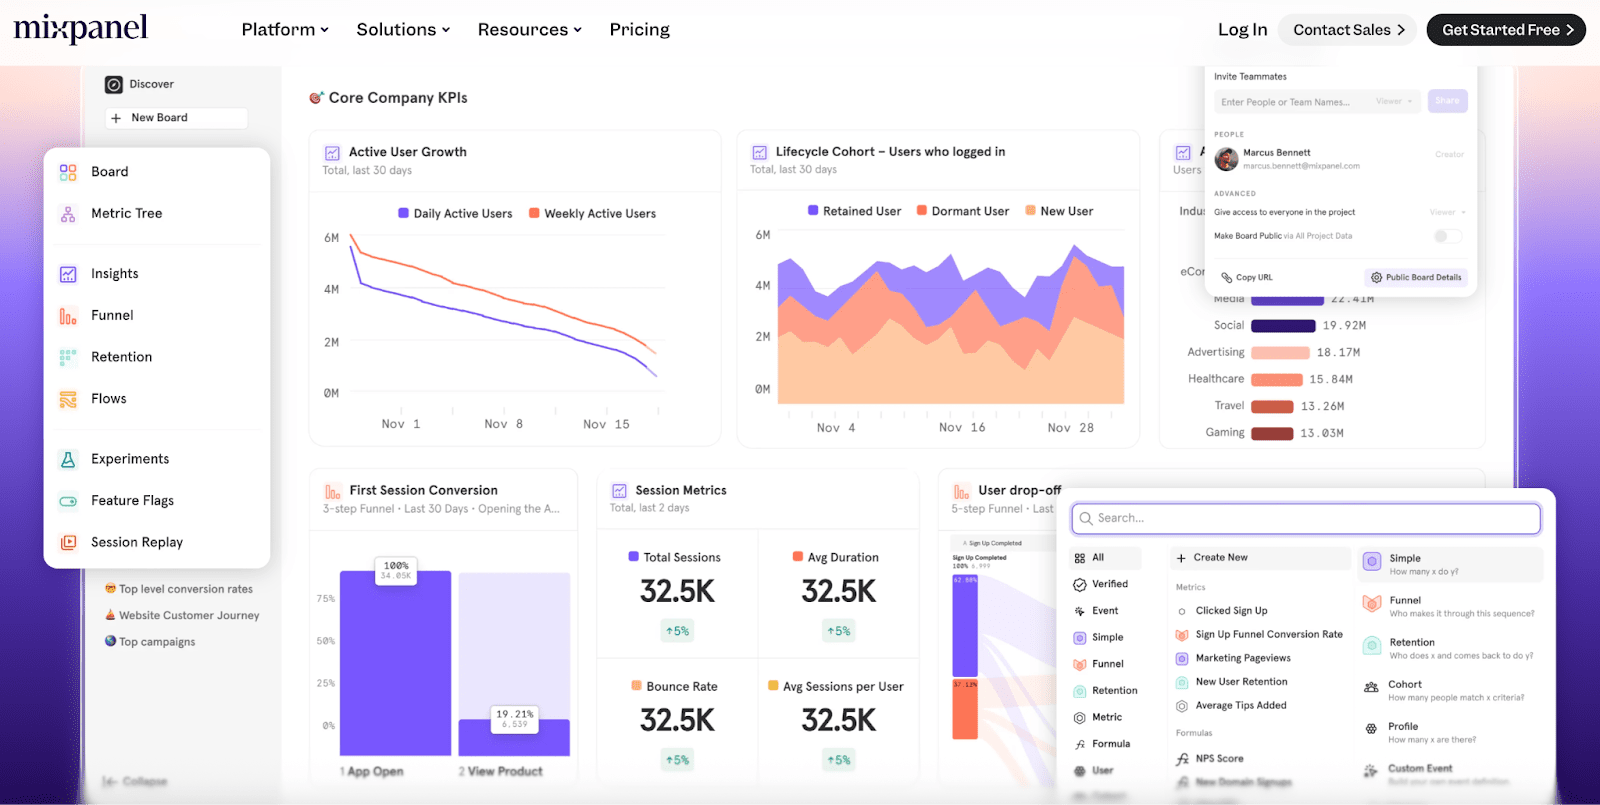Toggle Dormant User legend series
Viewport: 1600px width, 805px height.
click(x=962, y=211)
